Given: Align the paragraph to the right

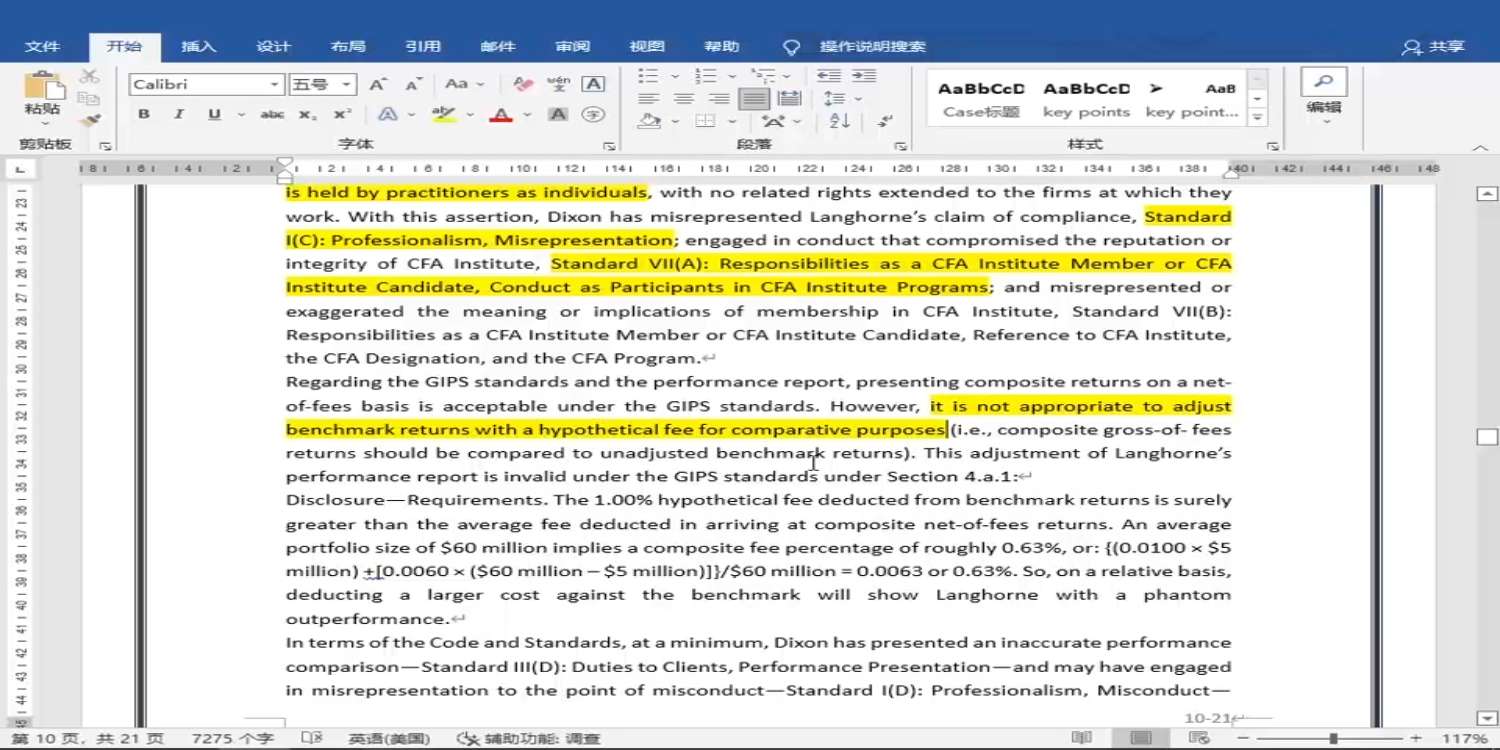Looking at the screenshot, I should [719, 98].
